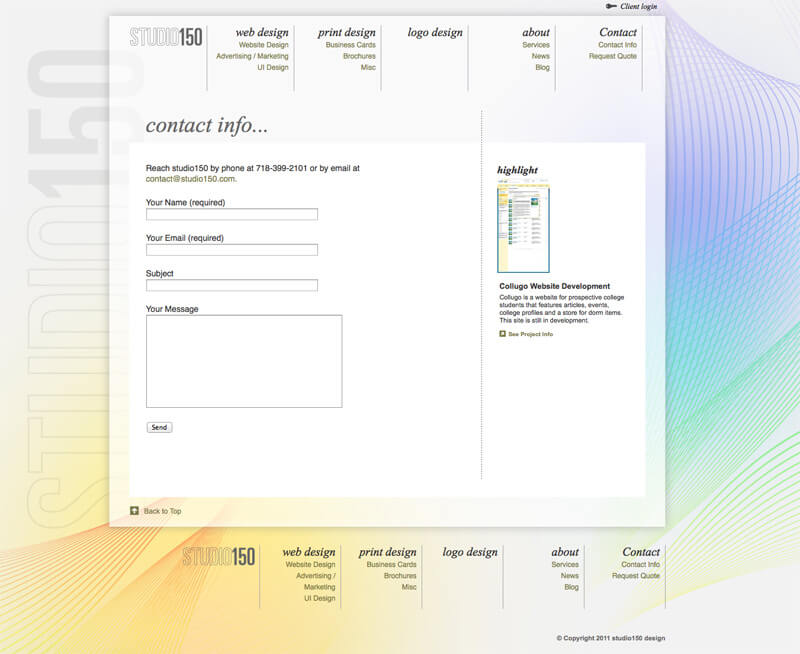Open Services link in the footer
The width and height of the screenshot is (800, 654).
[565, 565]
